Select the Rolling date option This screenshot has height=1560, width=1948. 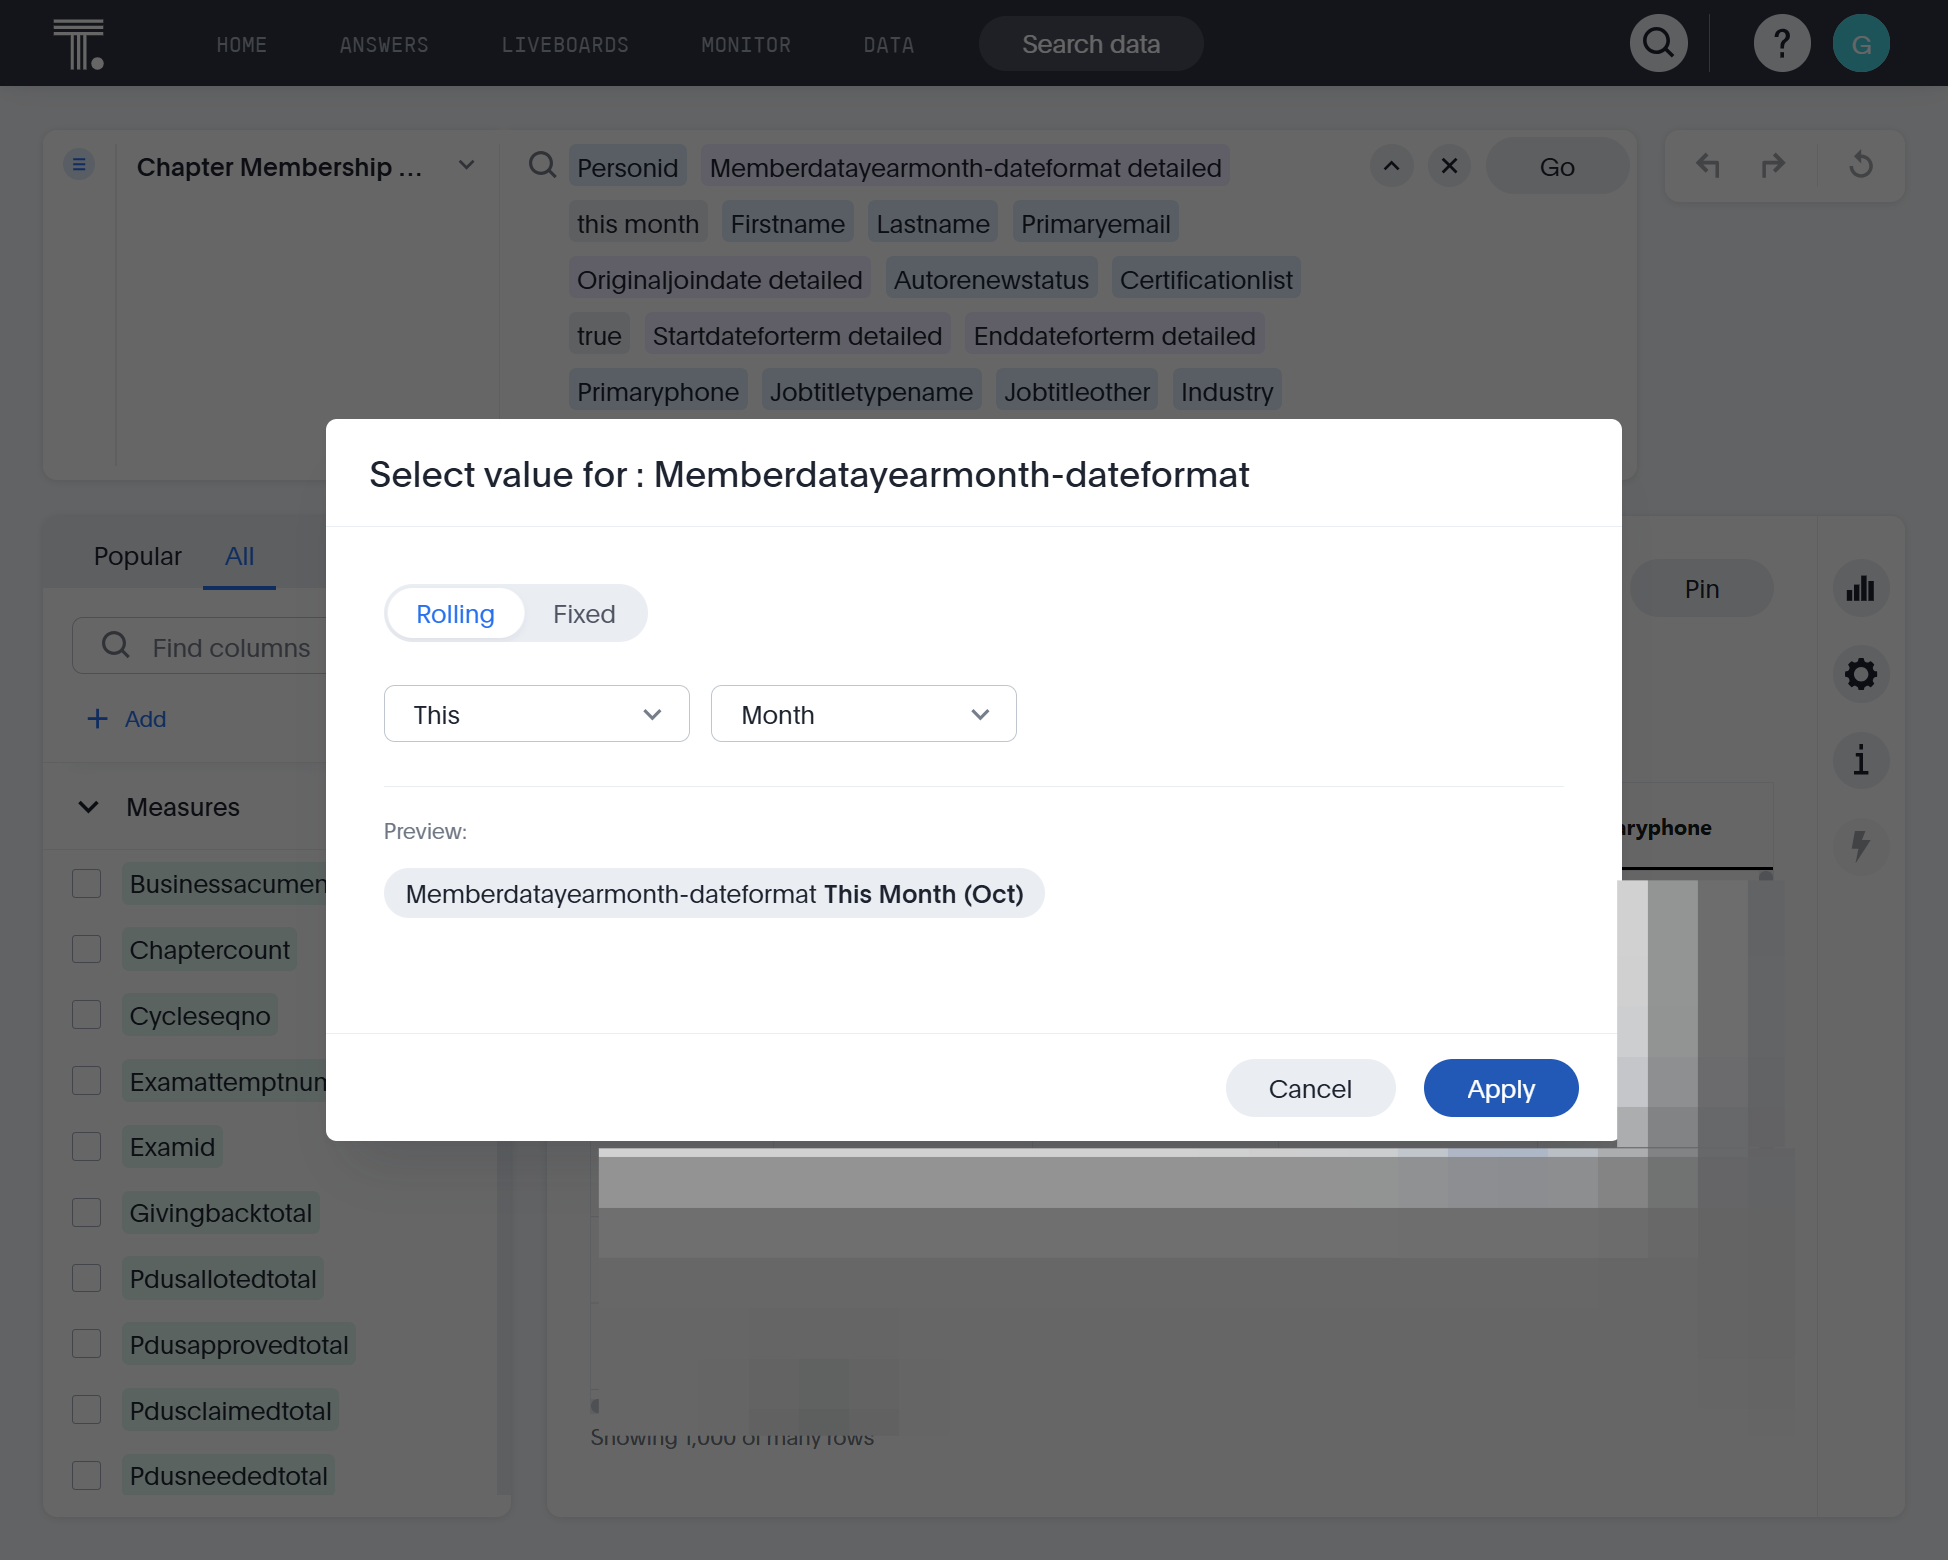click(455, 614)
